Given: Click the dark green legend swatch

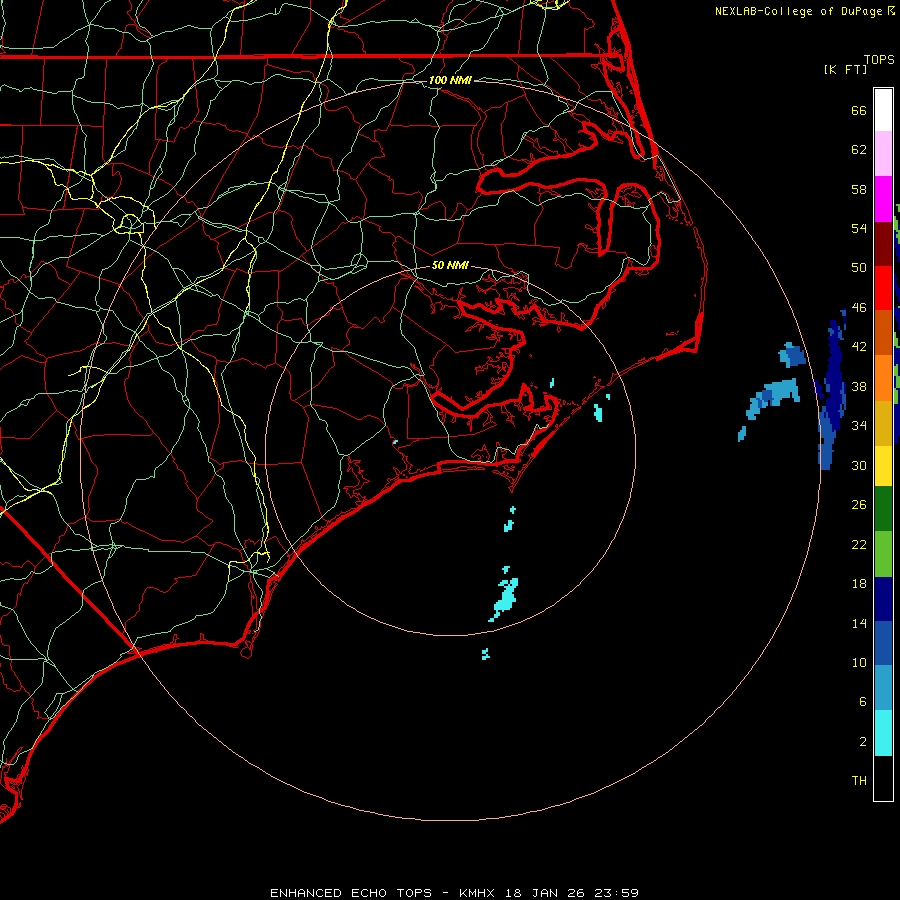Looking at the screenshot, I should [883, 509].
